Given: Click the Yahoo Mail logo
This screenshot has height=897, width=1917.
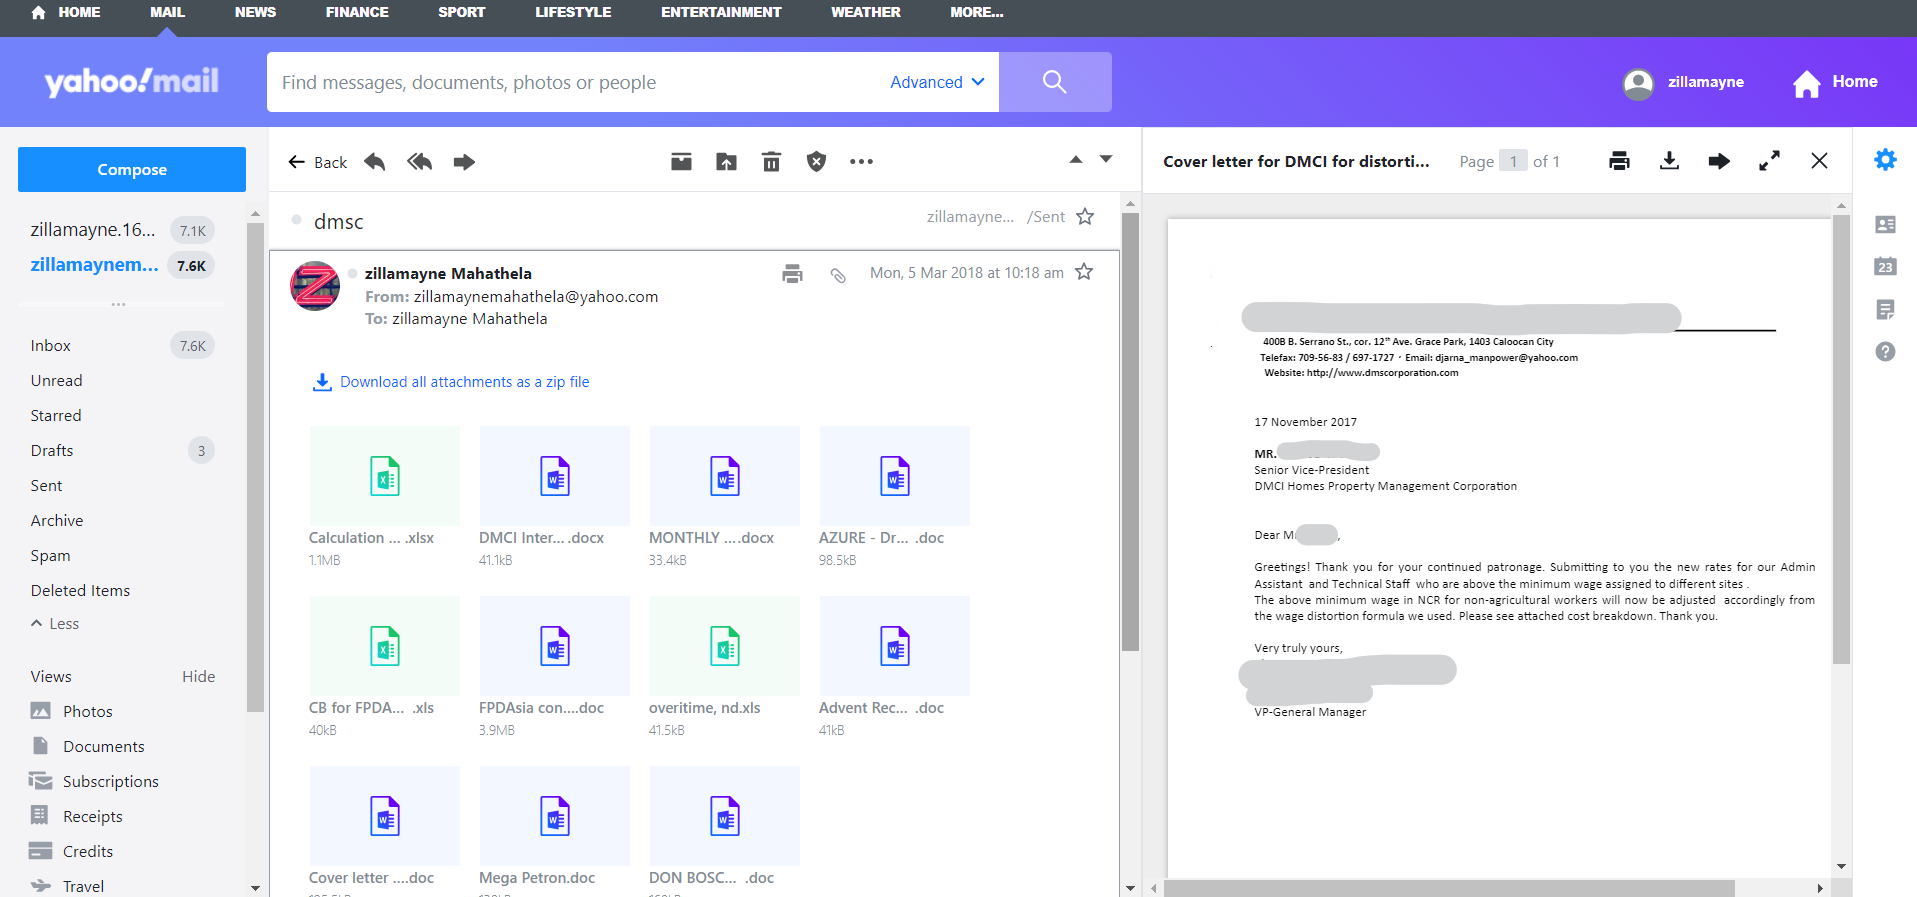Looking at the screenshot, I should click(x=132, y=82).
